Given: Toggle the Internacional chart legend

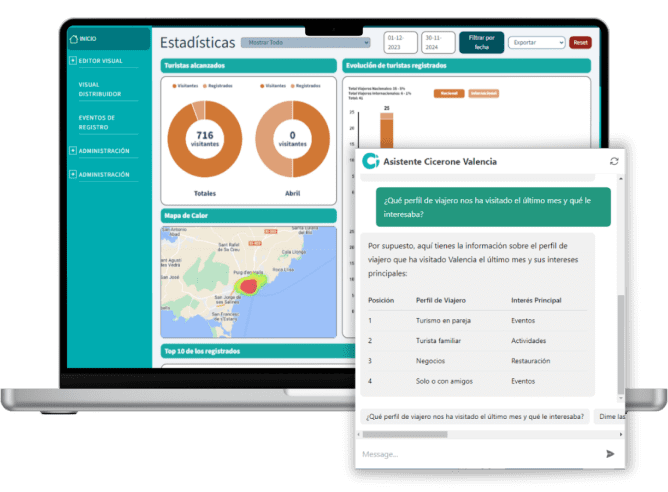Looking at the screenshot, I should 483,93.
